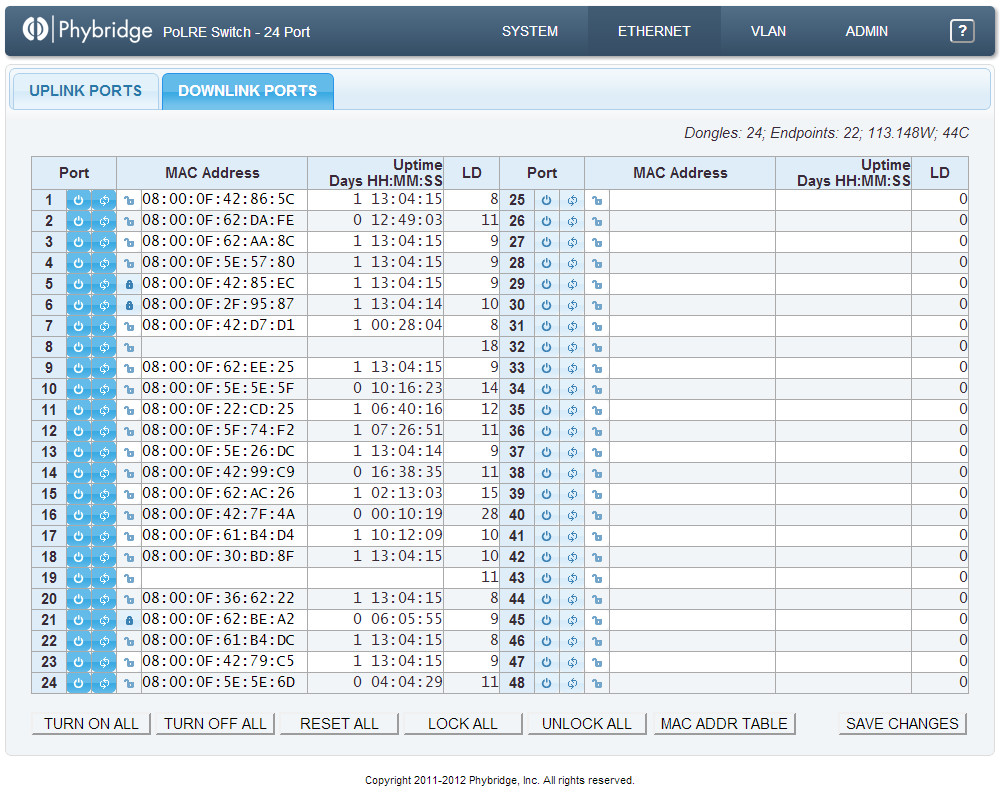
Task: Reset port 10 with the reset icon
Action: click(104, 389)
